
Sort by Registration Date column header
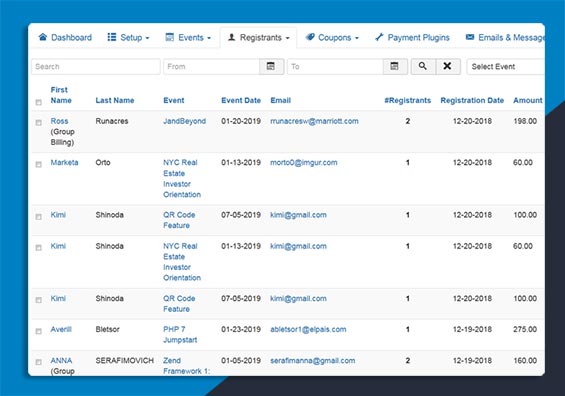(x=472, y=101)
